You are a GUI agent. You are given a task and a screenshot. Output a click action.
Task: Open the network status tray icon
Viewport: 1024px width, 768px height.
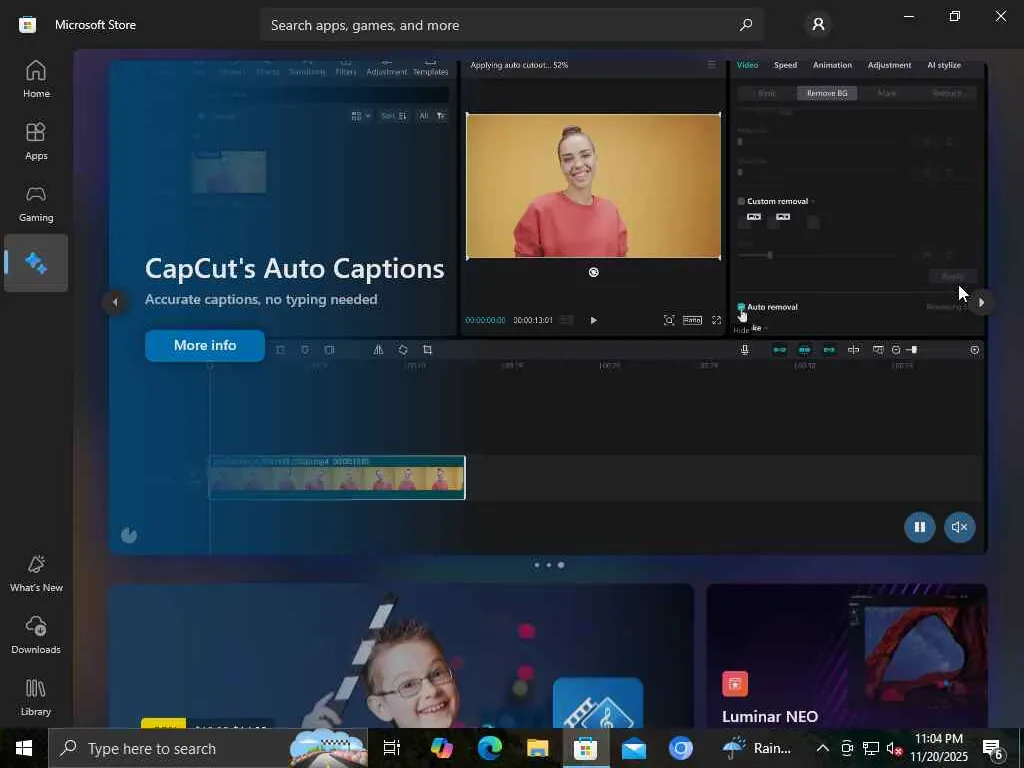(x=871, y=748)
